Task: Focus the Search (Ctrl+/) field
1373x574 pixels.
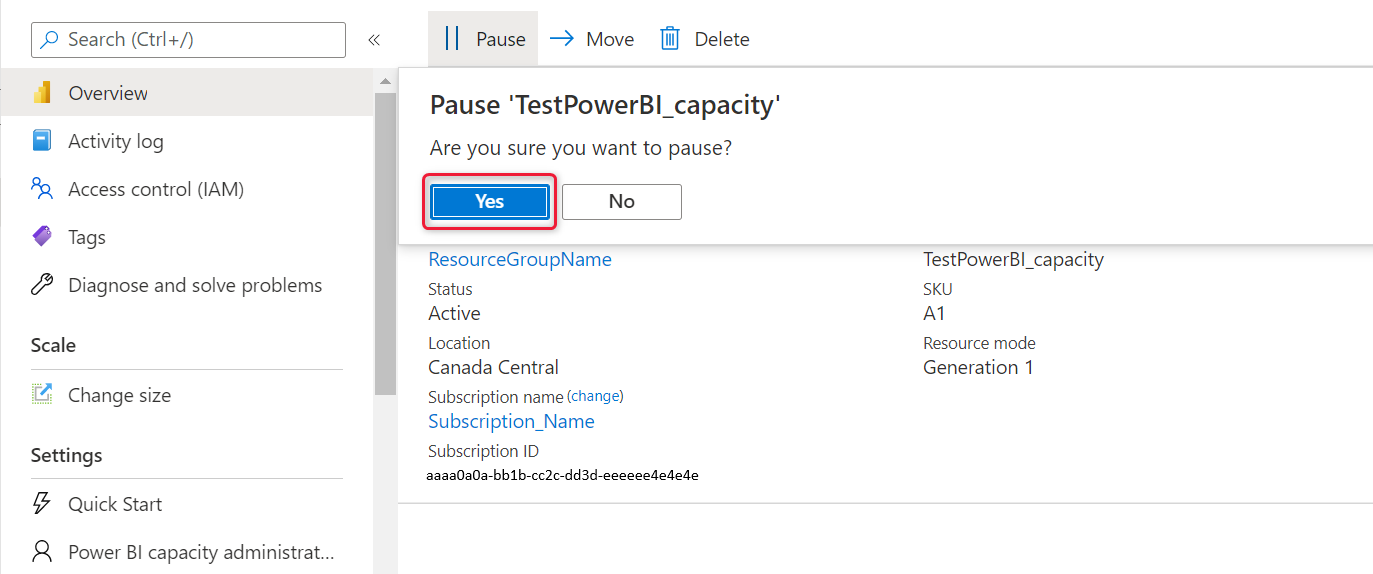Action: [x=190, y=40]
